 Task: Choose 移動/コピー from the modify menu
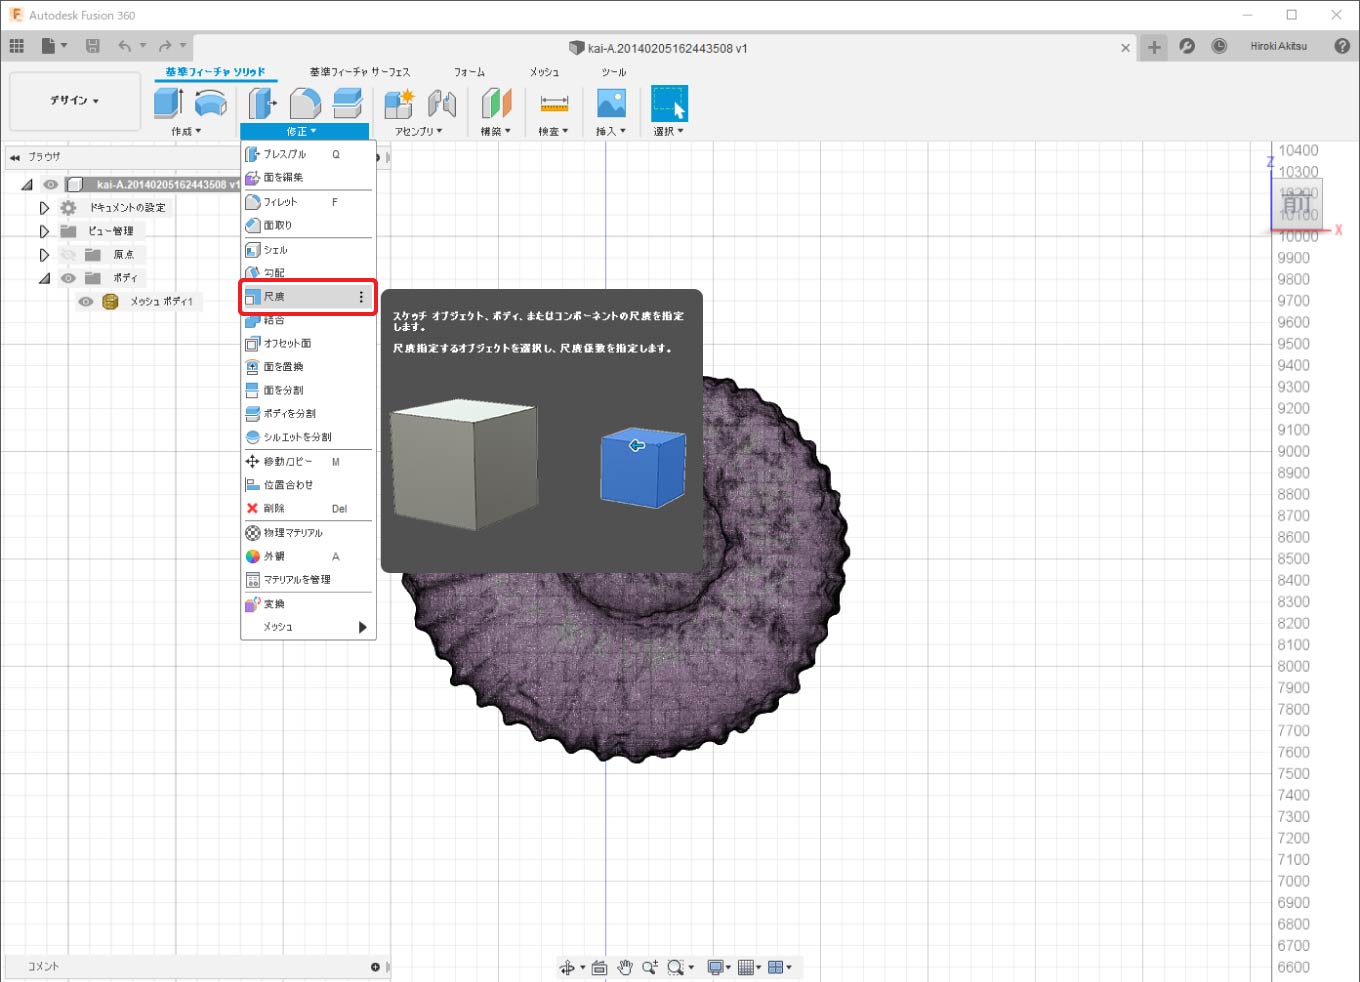288,462
